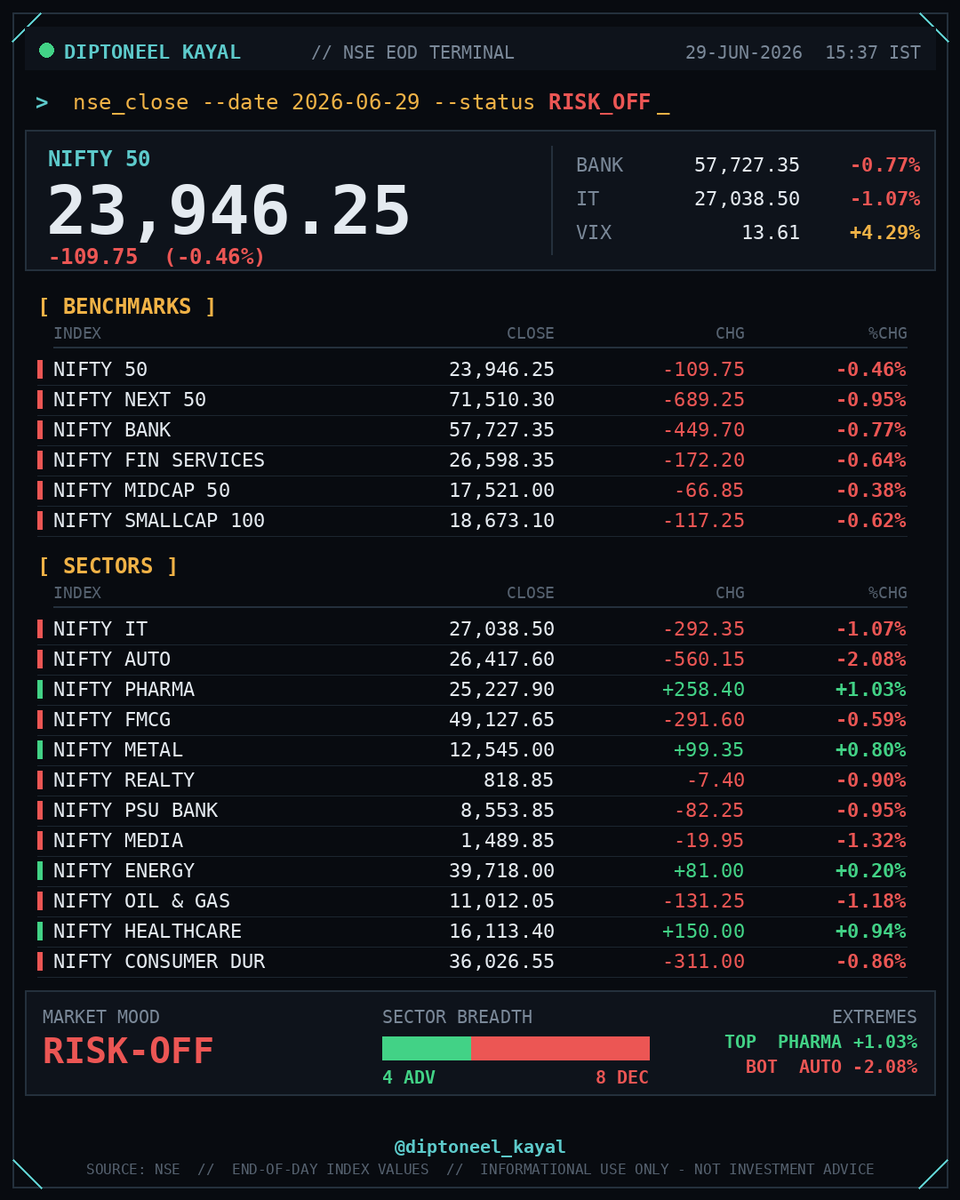960x1200 pixels.
Task: Click the red indicator bar beside NIFTY AUTO
Action: click(x=40, y=659)
